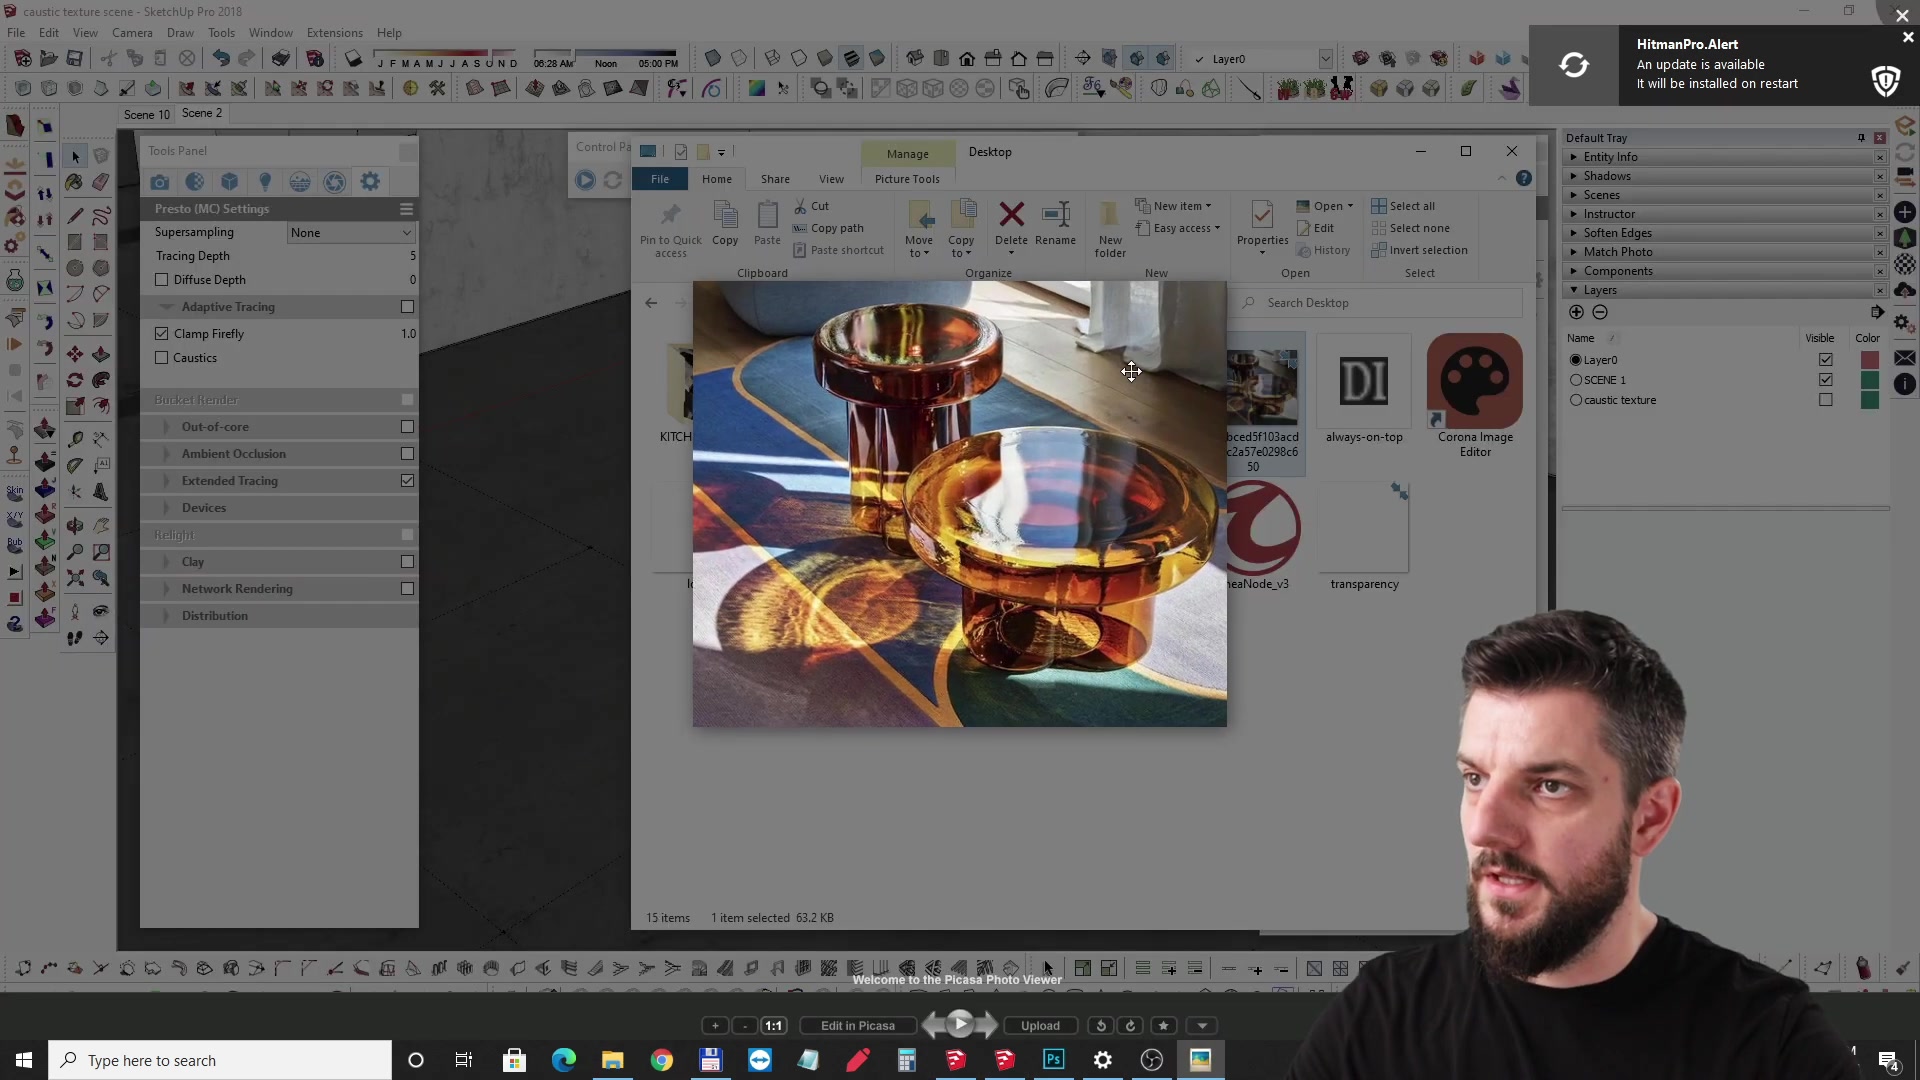Click the Presto settings hamburger menu icon

tap(406, 209)
